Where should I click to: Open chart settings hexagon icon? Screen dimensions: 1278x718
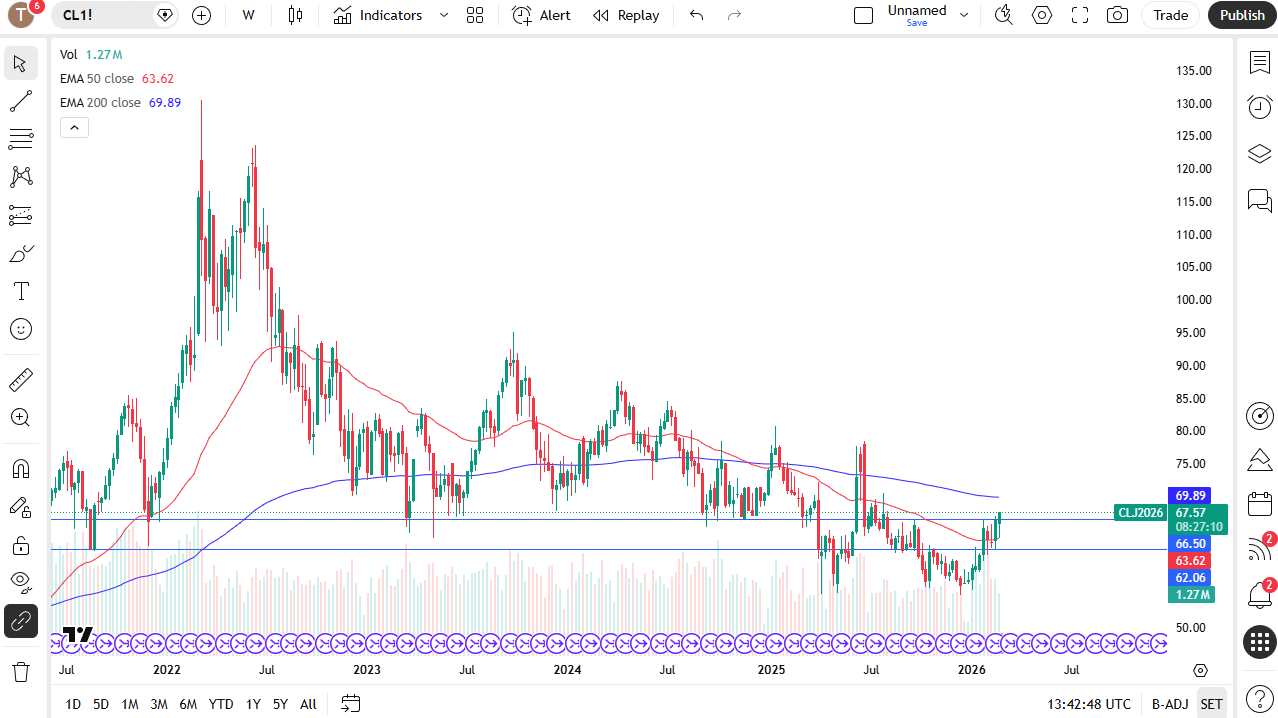pos(1042,15)
